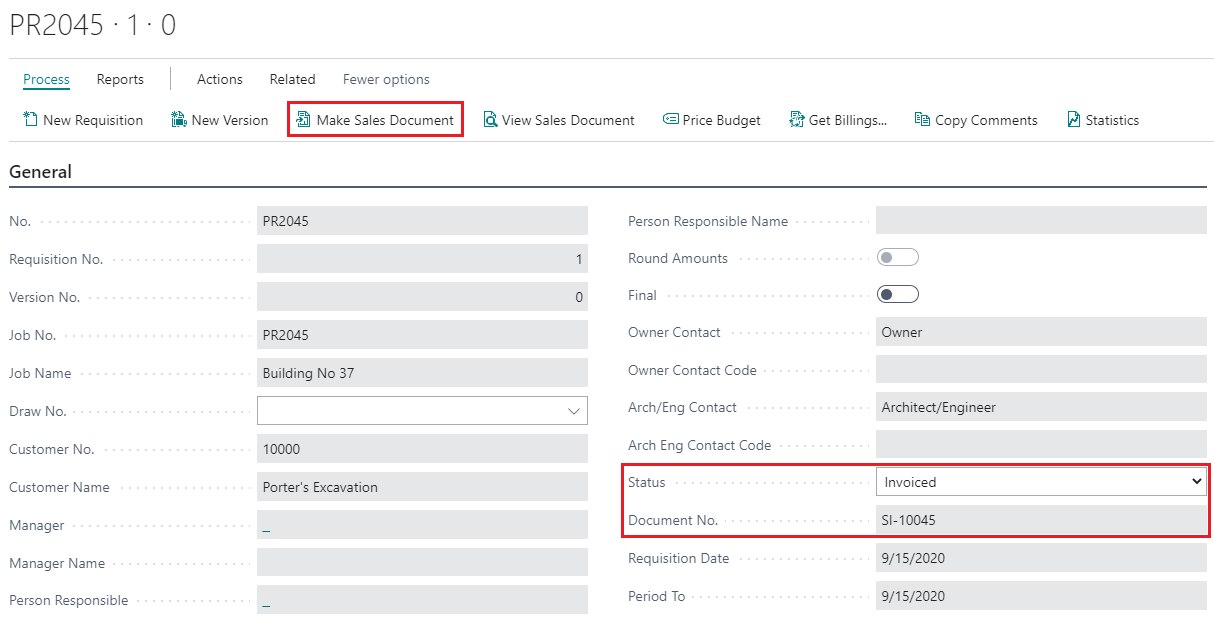The height and width of the screenshot is (620, 1214).
Task: Click the Statistics icon
Action: (x=1074, y=120)
